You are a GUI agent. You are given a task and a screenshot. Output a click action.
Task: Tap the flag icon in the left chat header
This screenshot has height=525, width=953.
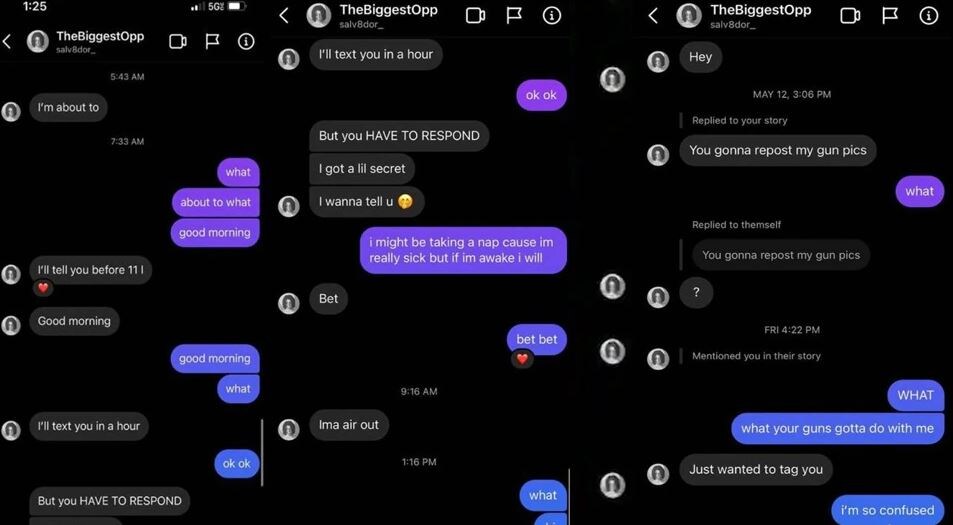point(212,41)
